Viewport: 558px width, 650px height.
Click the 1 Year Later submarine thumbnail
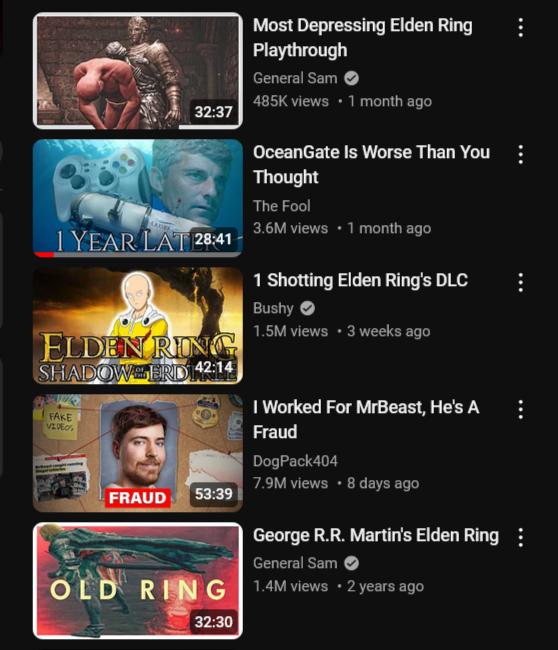click(x=138, y=198)
